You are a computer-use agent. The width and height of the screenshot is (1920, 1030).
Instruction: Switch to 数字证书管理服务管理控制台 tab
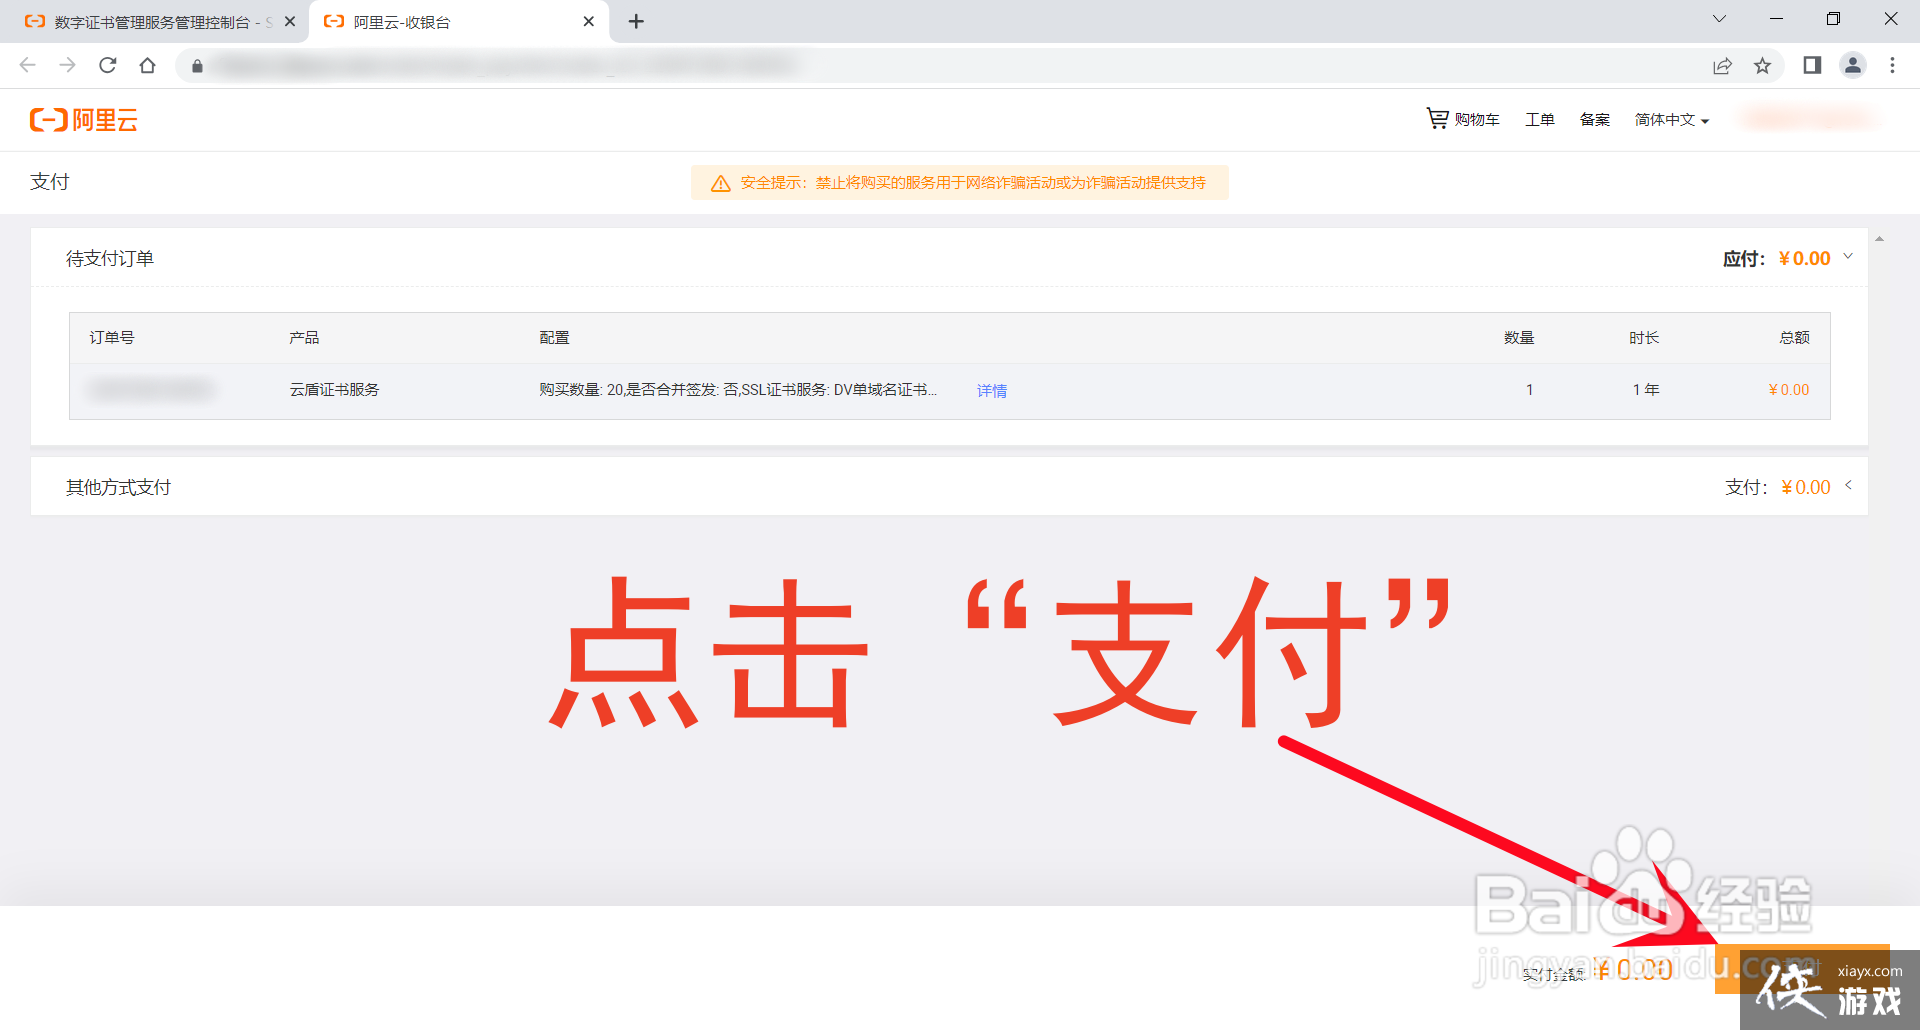coord(154,22)
